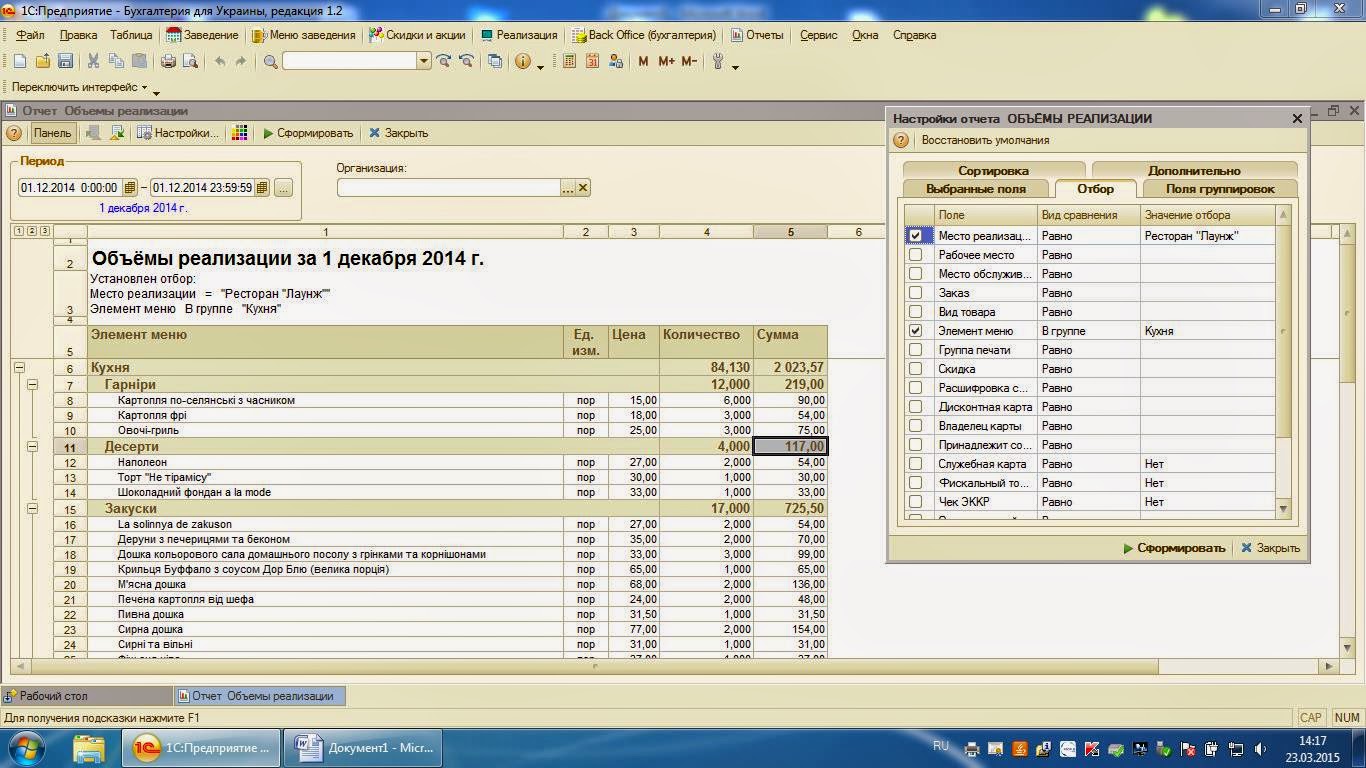Open the calculator icon
This screenshot has height=768, width=1366.
(569, 61)
